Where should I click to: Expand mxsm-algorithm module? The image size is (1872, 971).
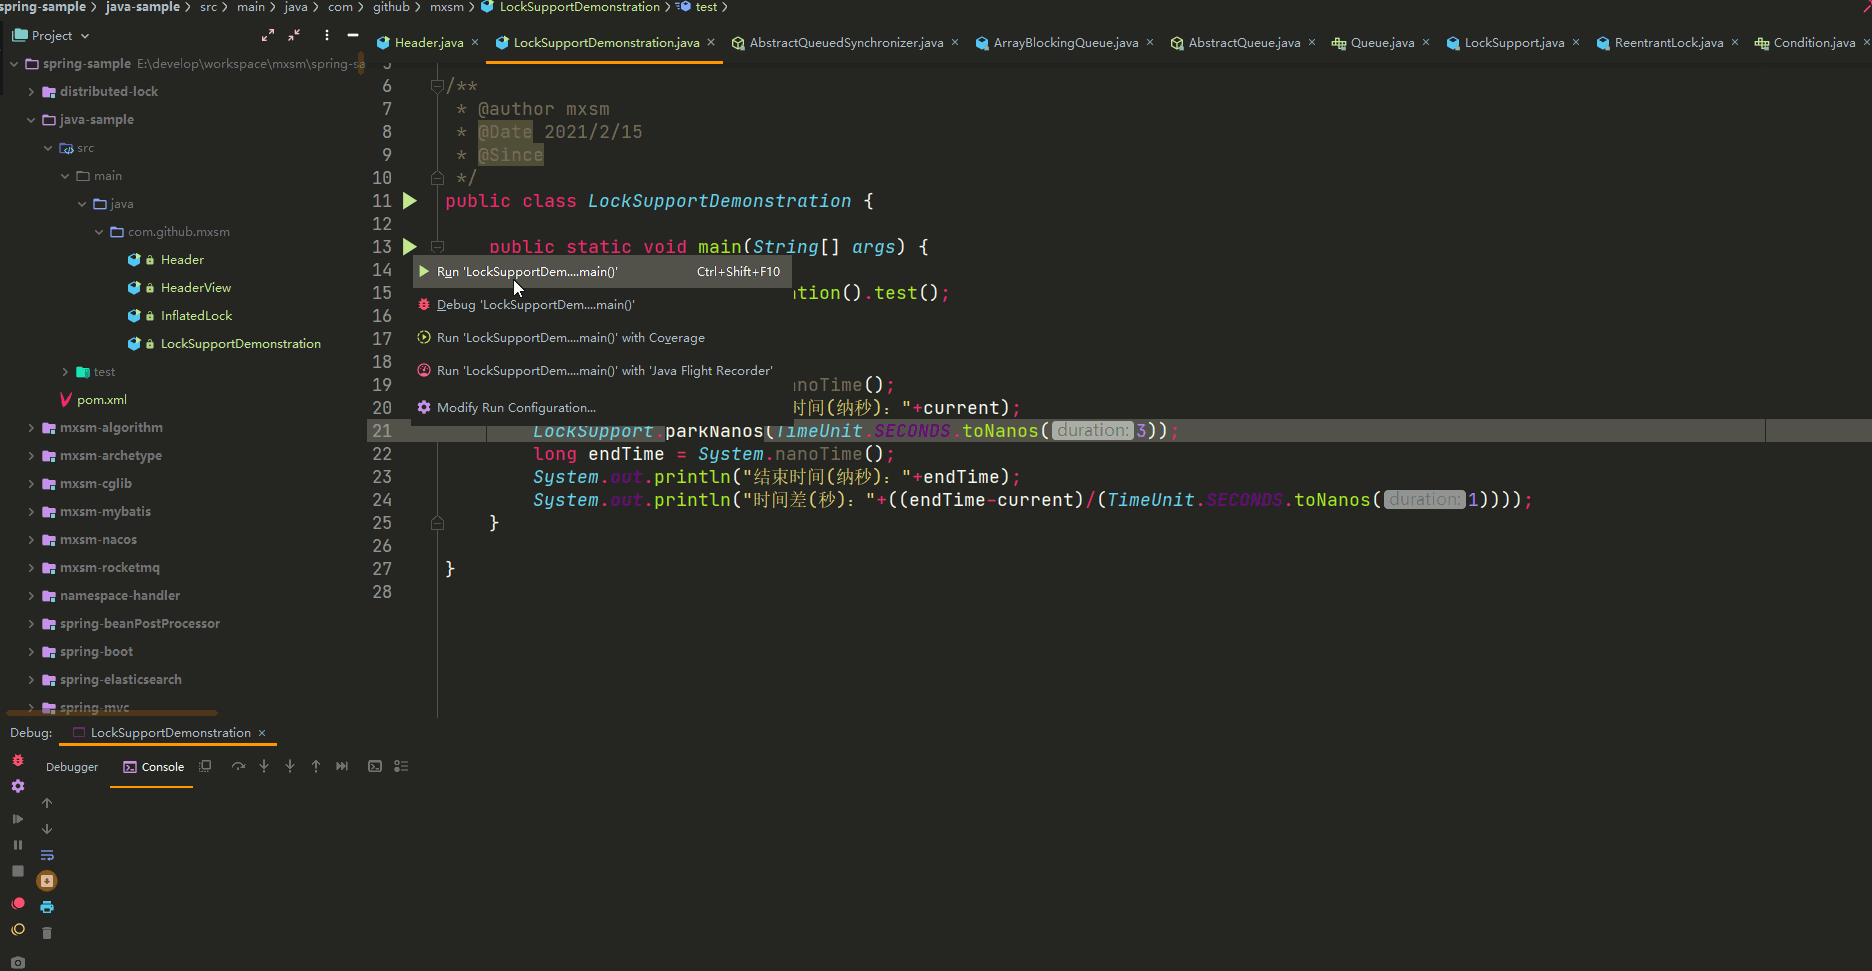31,427
